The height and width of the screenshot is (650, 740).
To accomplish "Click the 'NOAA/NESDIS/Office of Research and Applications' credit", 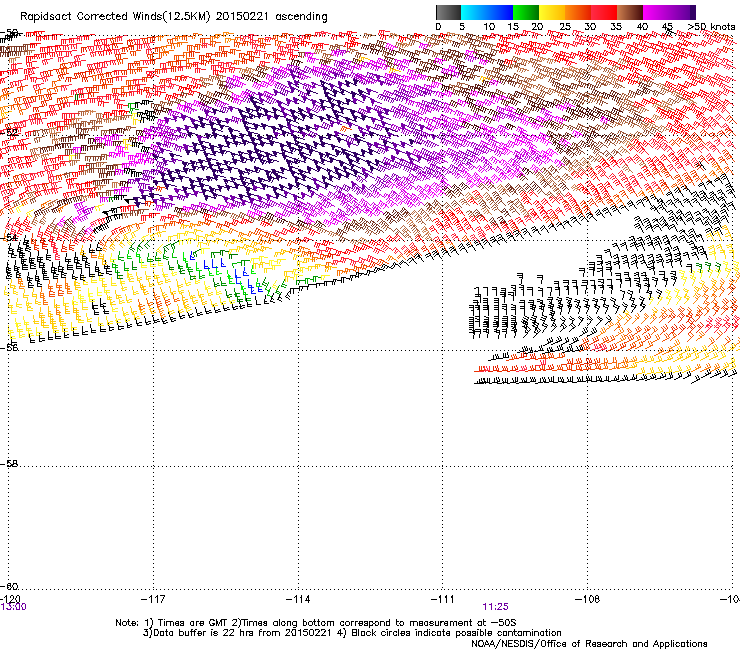I will [x=589, y=644].
